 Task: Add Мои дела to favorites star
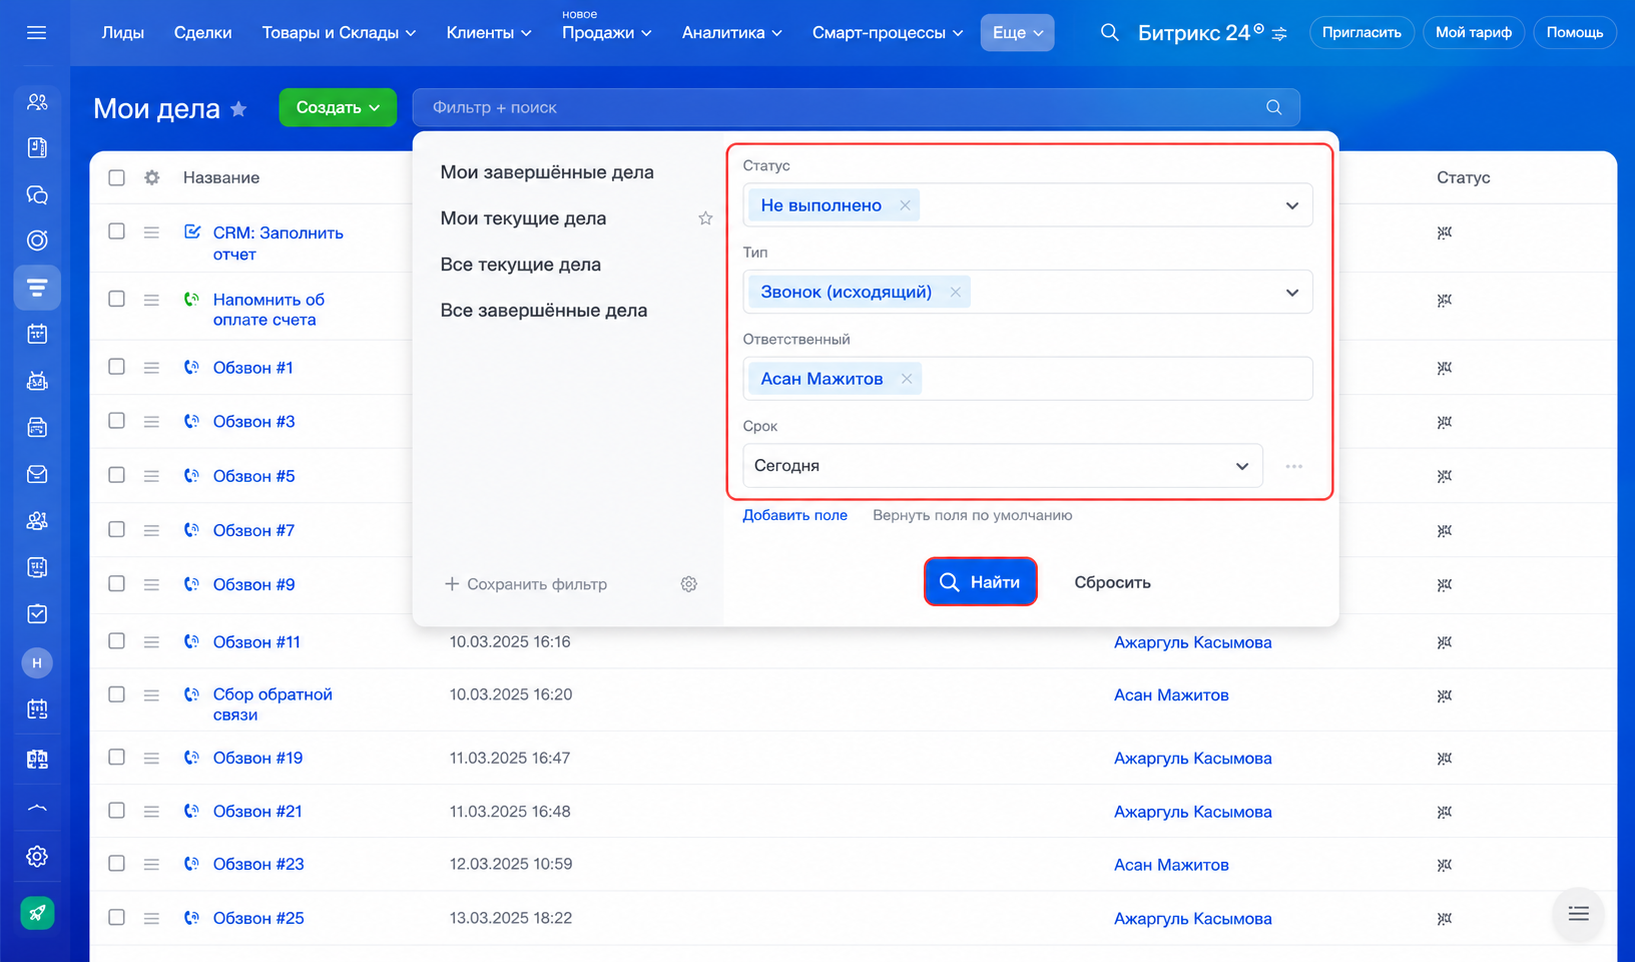[239, 109]
